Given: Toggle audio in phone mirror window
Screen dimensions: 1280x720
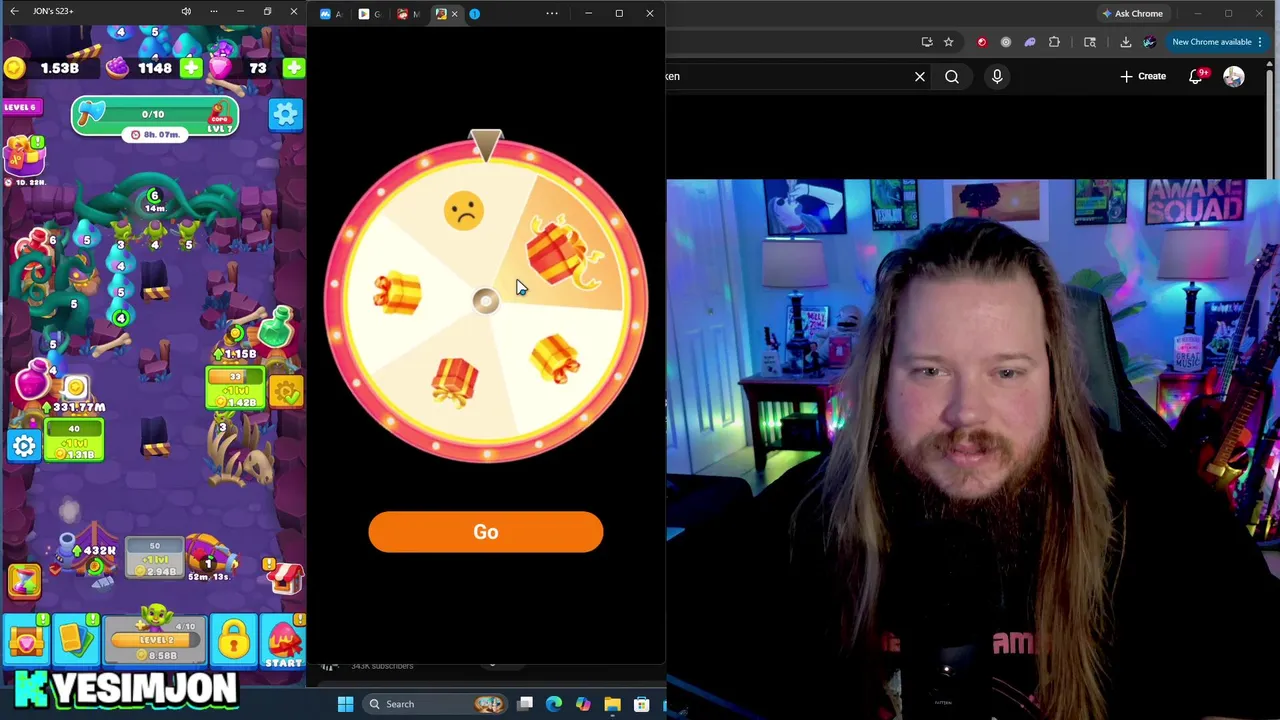Looking at the screenshot, I should (x=186, y=11).
